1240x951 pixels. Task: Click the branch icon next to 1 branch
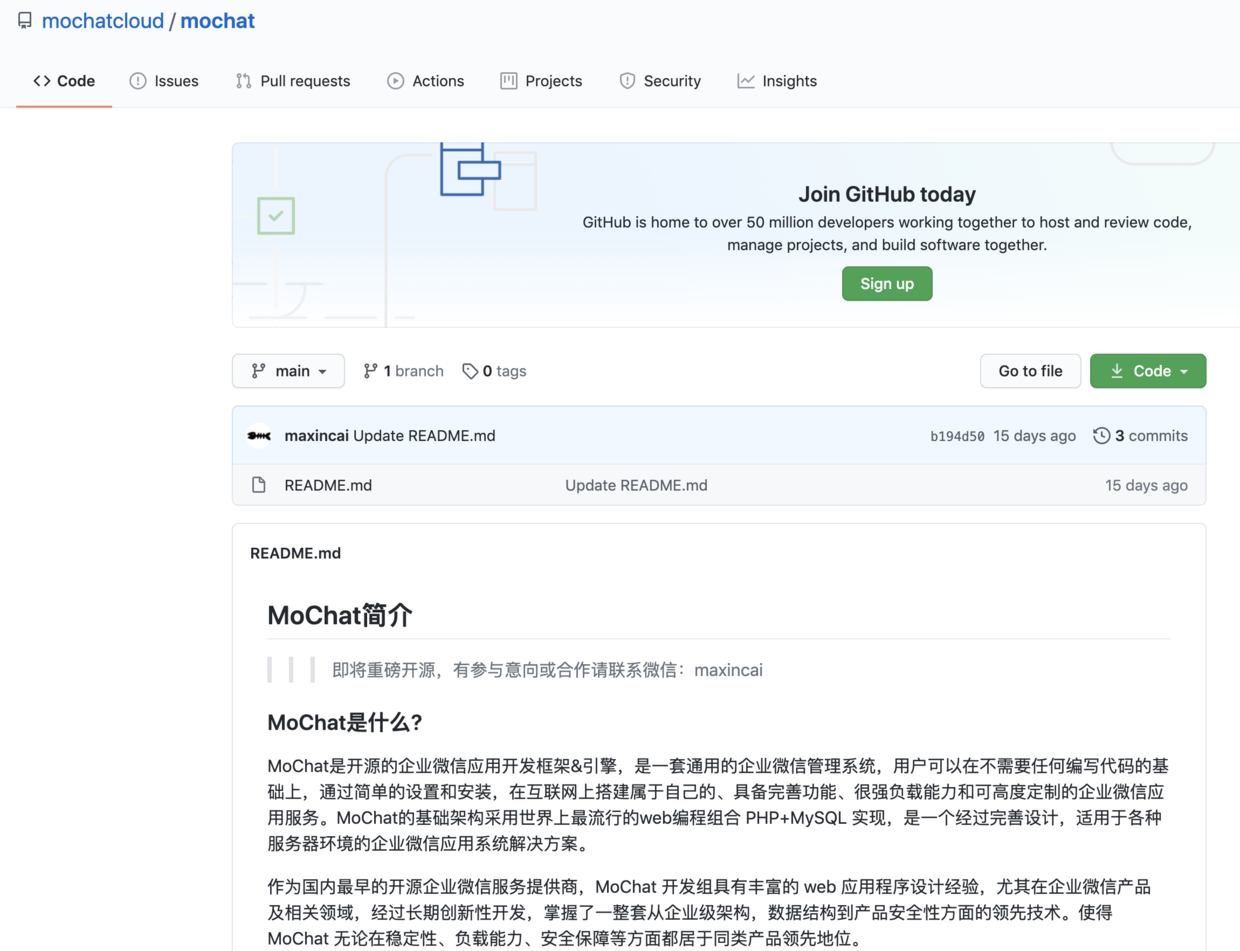[x=370, y=371]
